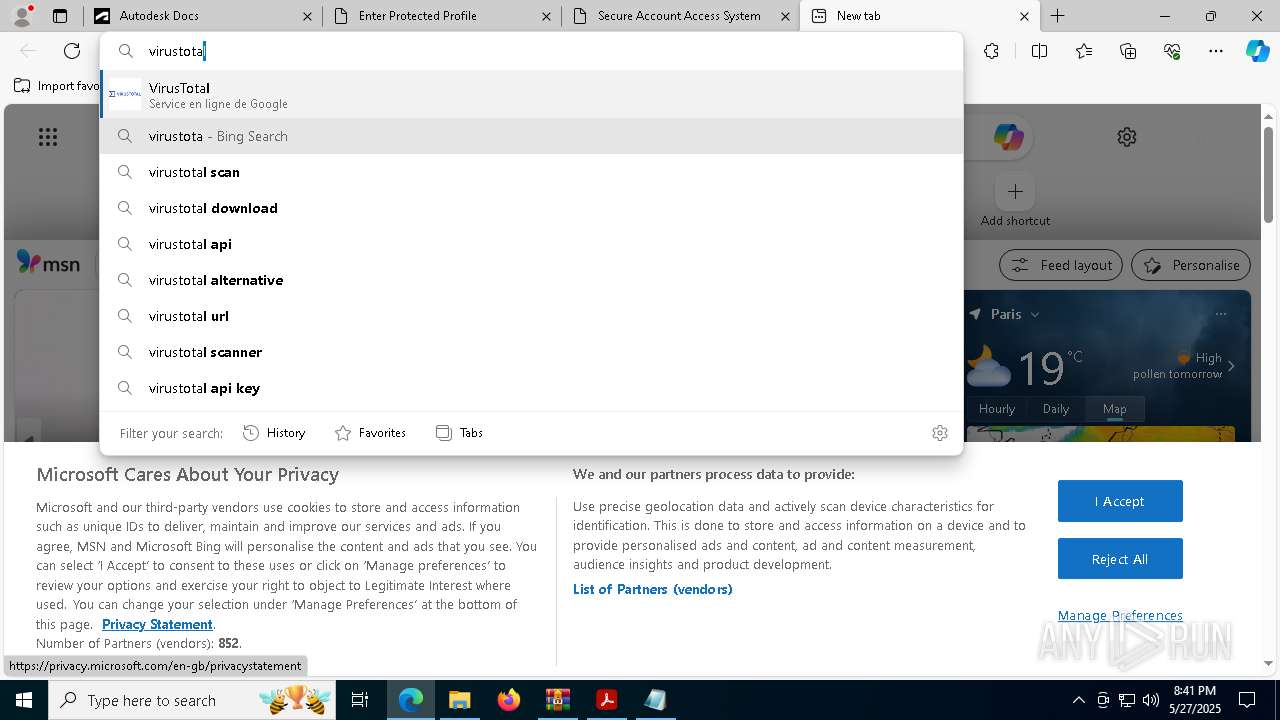Open the apps grid launcher icon
This screenshot has width=1280, height=720.
[48, 137]
